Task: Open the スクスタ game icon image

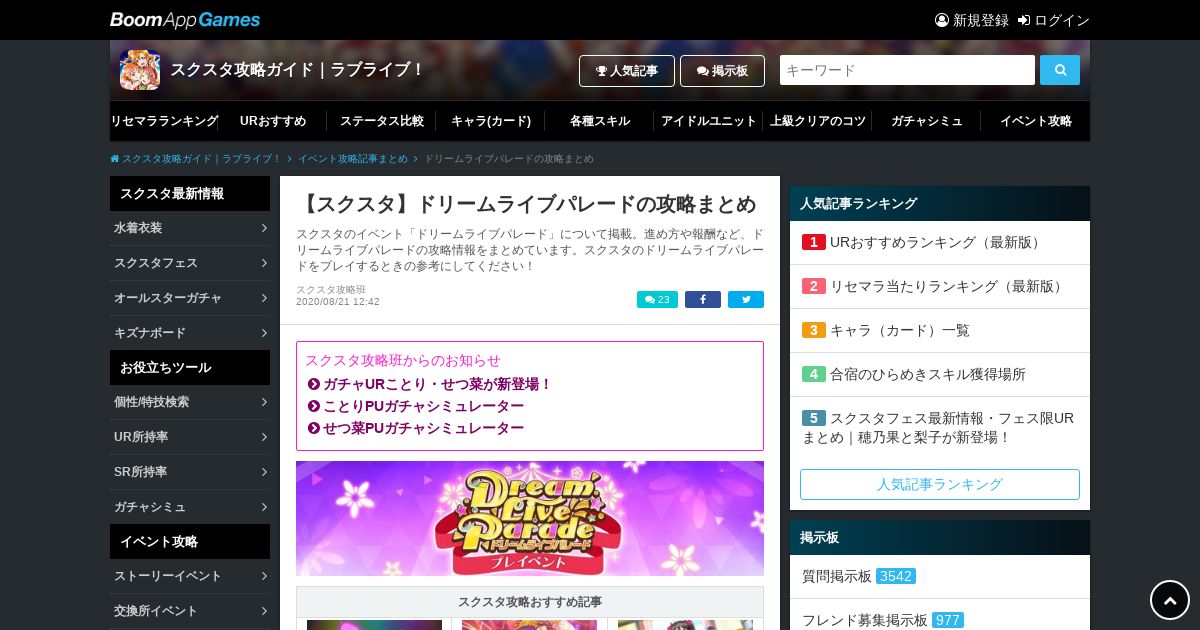Action: [140, 70]
